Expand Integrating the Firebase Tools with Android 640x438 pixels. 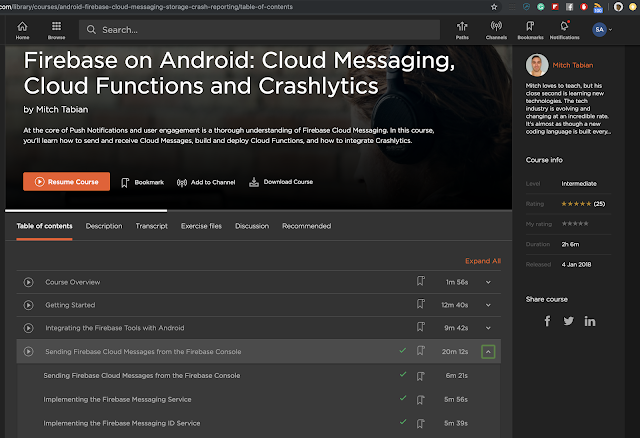(x=488, y=328)
